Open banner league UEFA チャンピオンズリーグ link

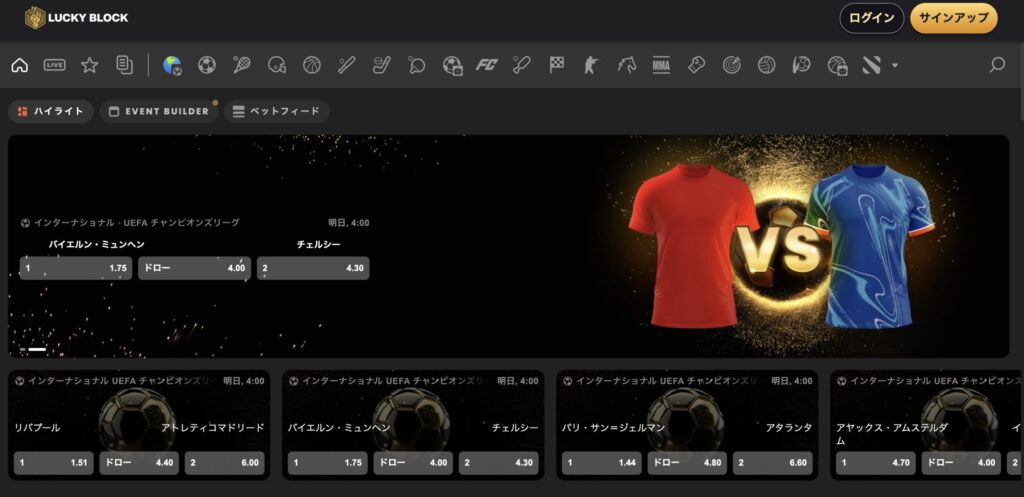[x=131, y=223]
